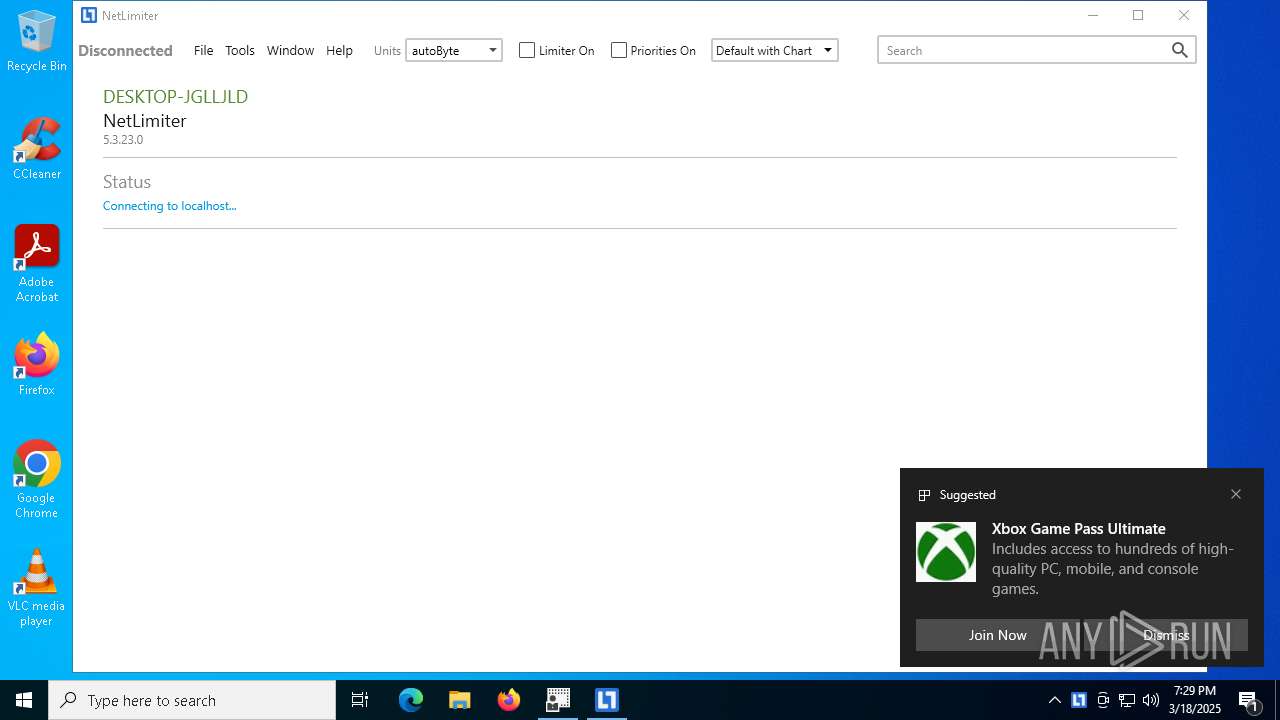The width and height of the screenshot is (1280, 720).
Task: Select the VLC media player desktop icon
Action: [x=37, y=587]
